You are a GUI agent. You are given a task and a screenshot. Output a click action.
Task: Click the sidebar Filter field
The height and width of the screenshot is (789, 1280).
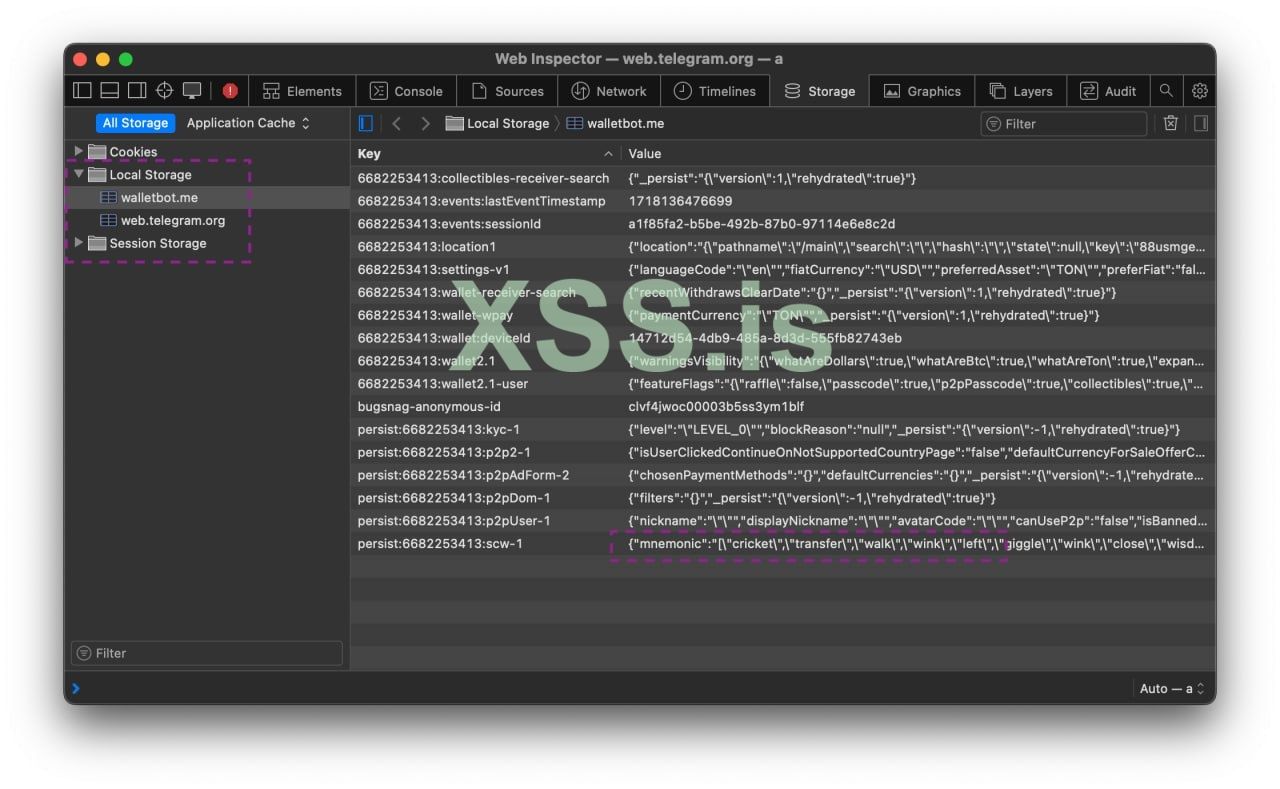[207, 653]
